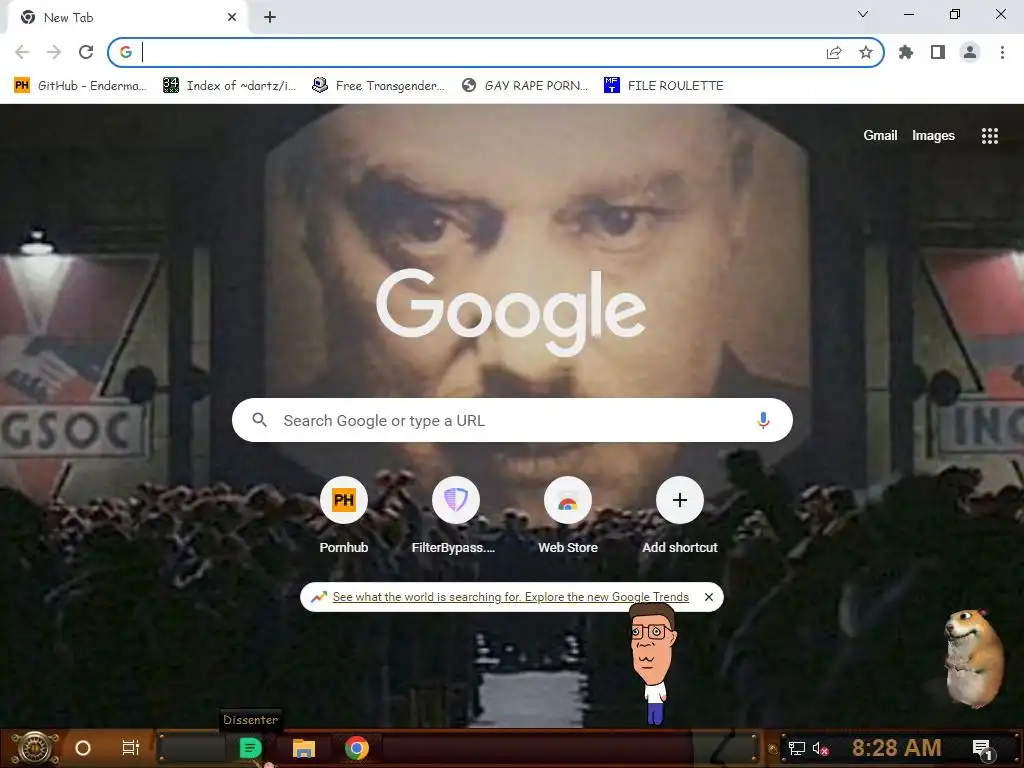Open Gmail link

coord(880,135)
